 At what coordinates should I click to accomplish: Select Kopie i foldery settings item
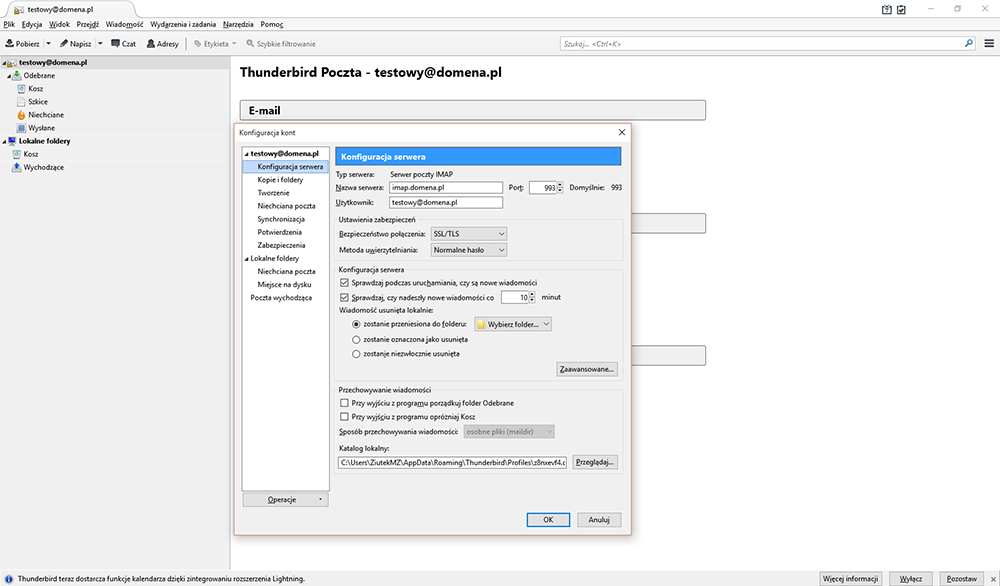click(280, 180)
